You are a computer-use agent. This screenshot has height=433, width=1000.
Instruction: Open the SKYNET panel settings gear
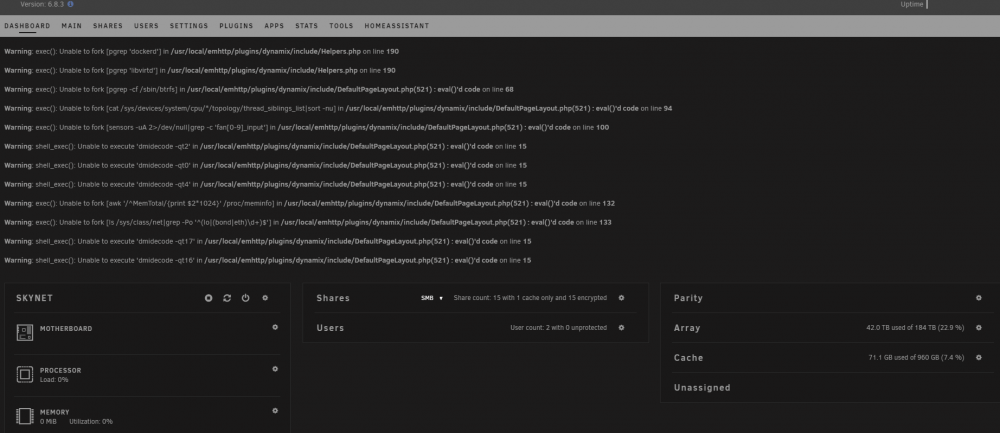265,298
